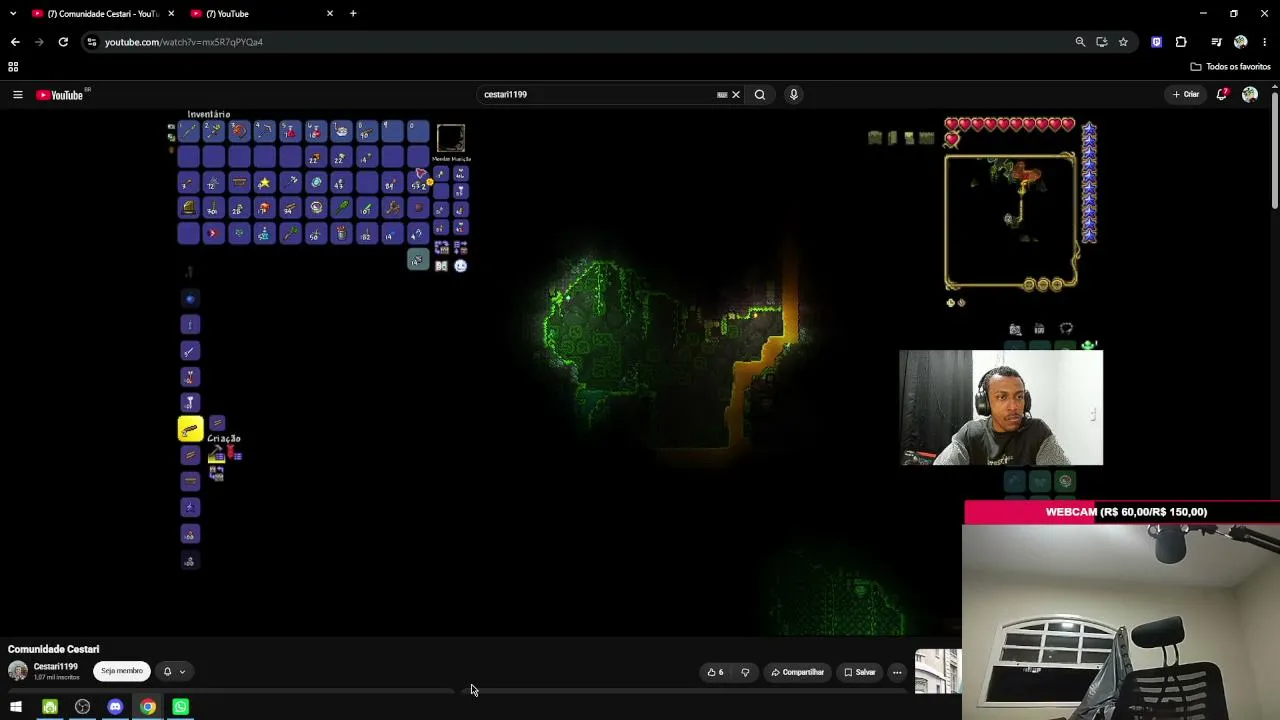Focus the YouTube search input field
This screenshot has width=1280, height=720.
[x=597, y=95]
